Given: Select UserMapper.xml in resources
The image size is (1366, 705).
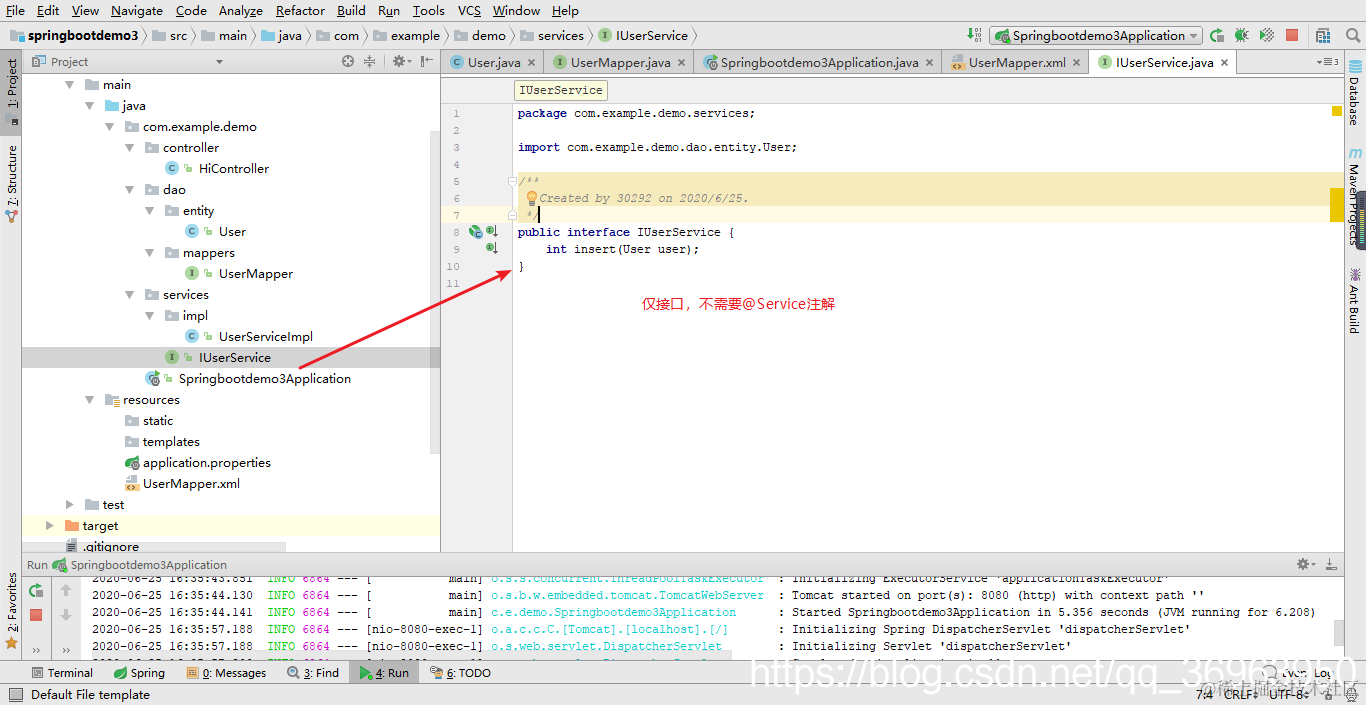Looking at the screenshot, I should point(191,484).
